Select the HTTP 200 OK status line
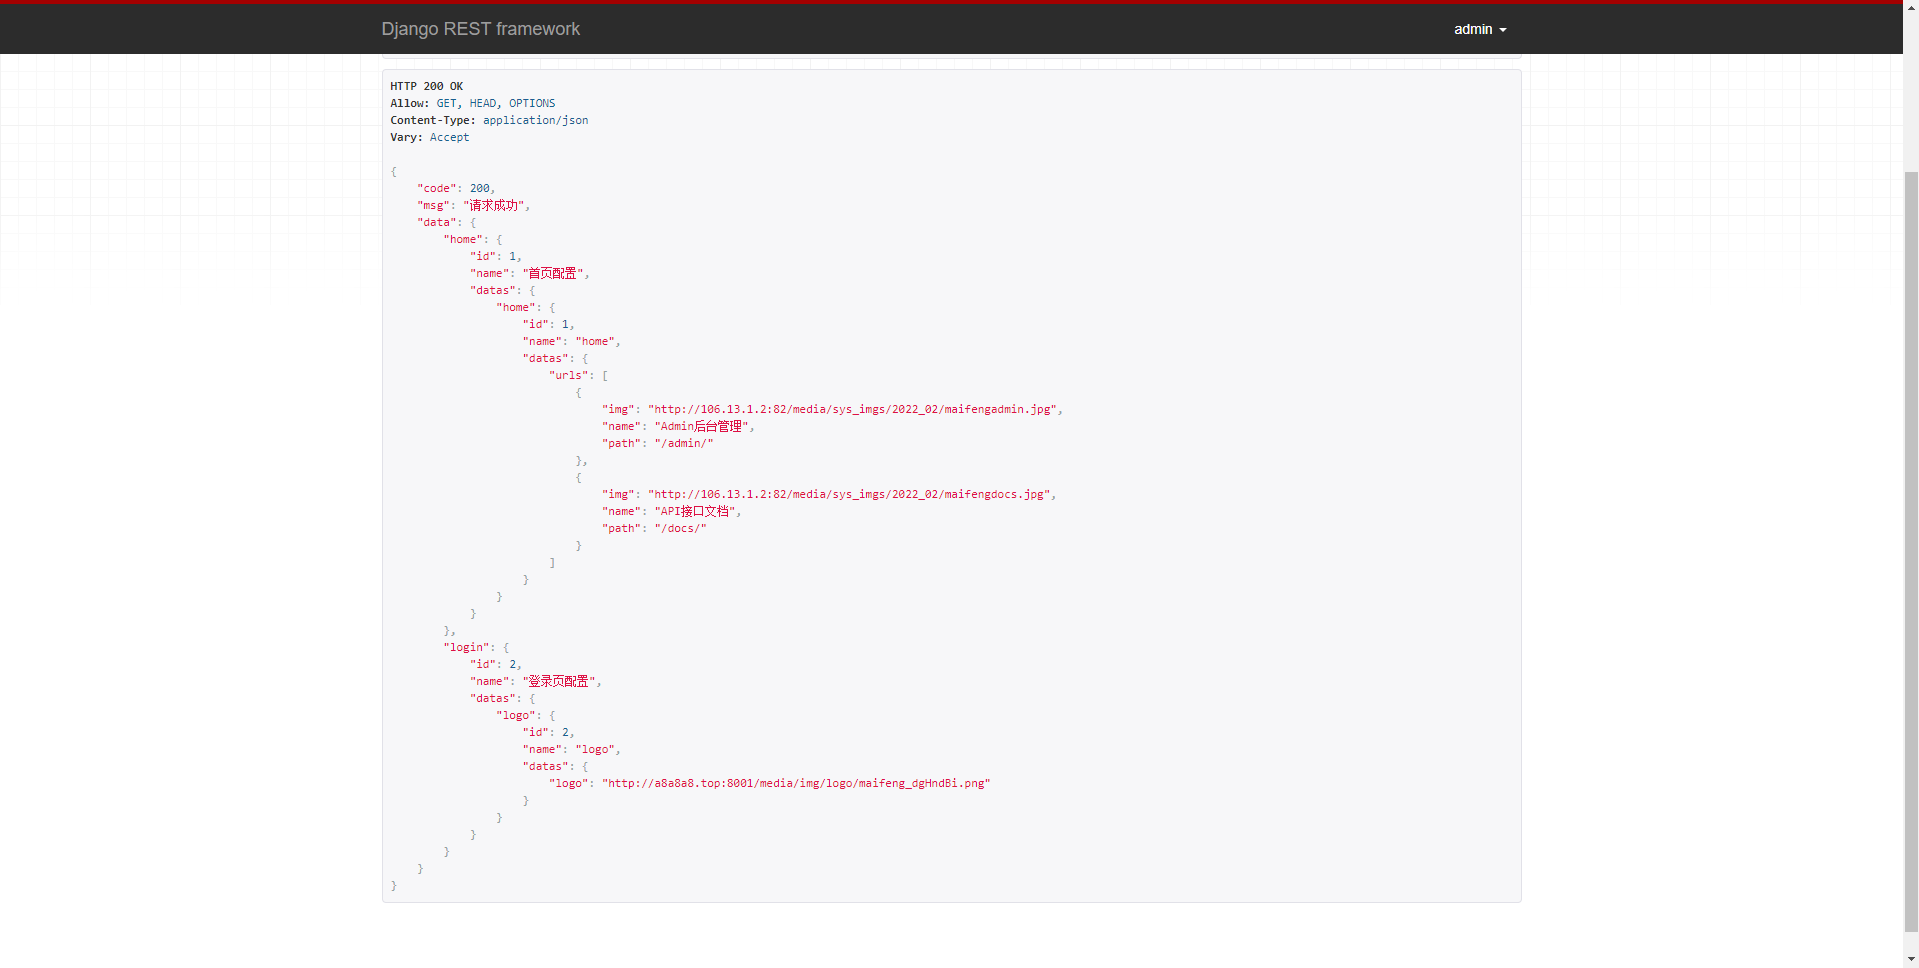1919x968 pixels. [x=426, y=86]
